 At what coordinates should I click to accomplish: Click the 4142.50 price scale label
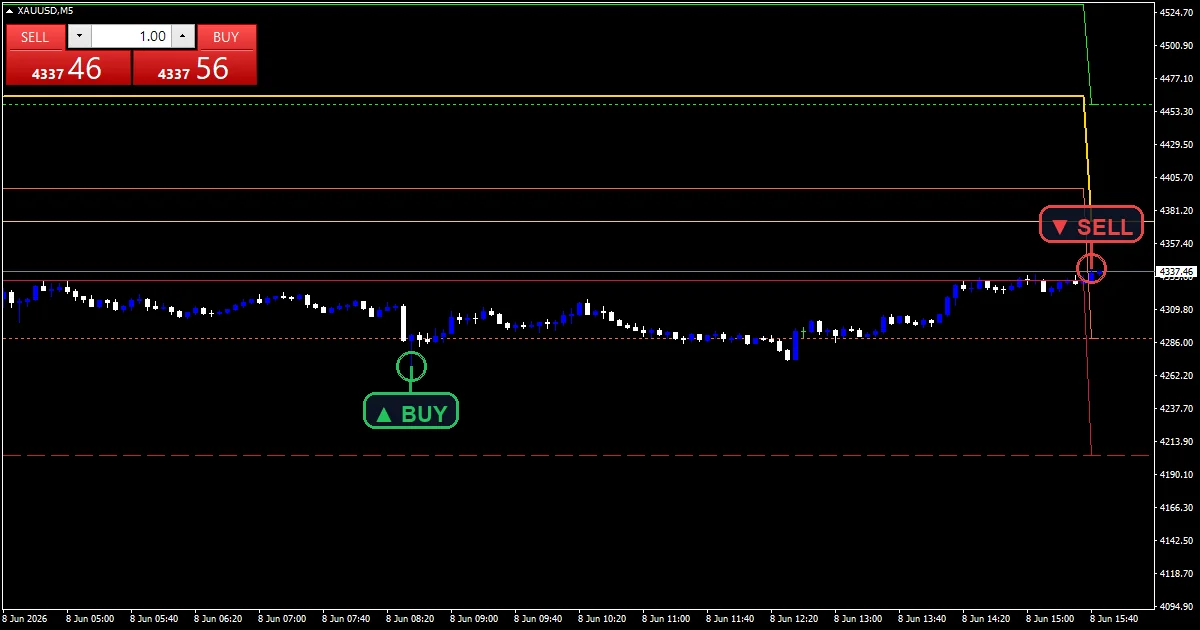coord(1174,541)
